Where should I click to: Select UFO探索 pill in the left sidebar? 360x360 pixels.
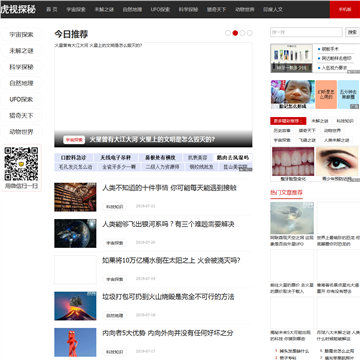pyautogui.click(x=21, y=99)
